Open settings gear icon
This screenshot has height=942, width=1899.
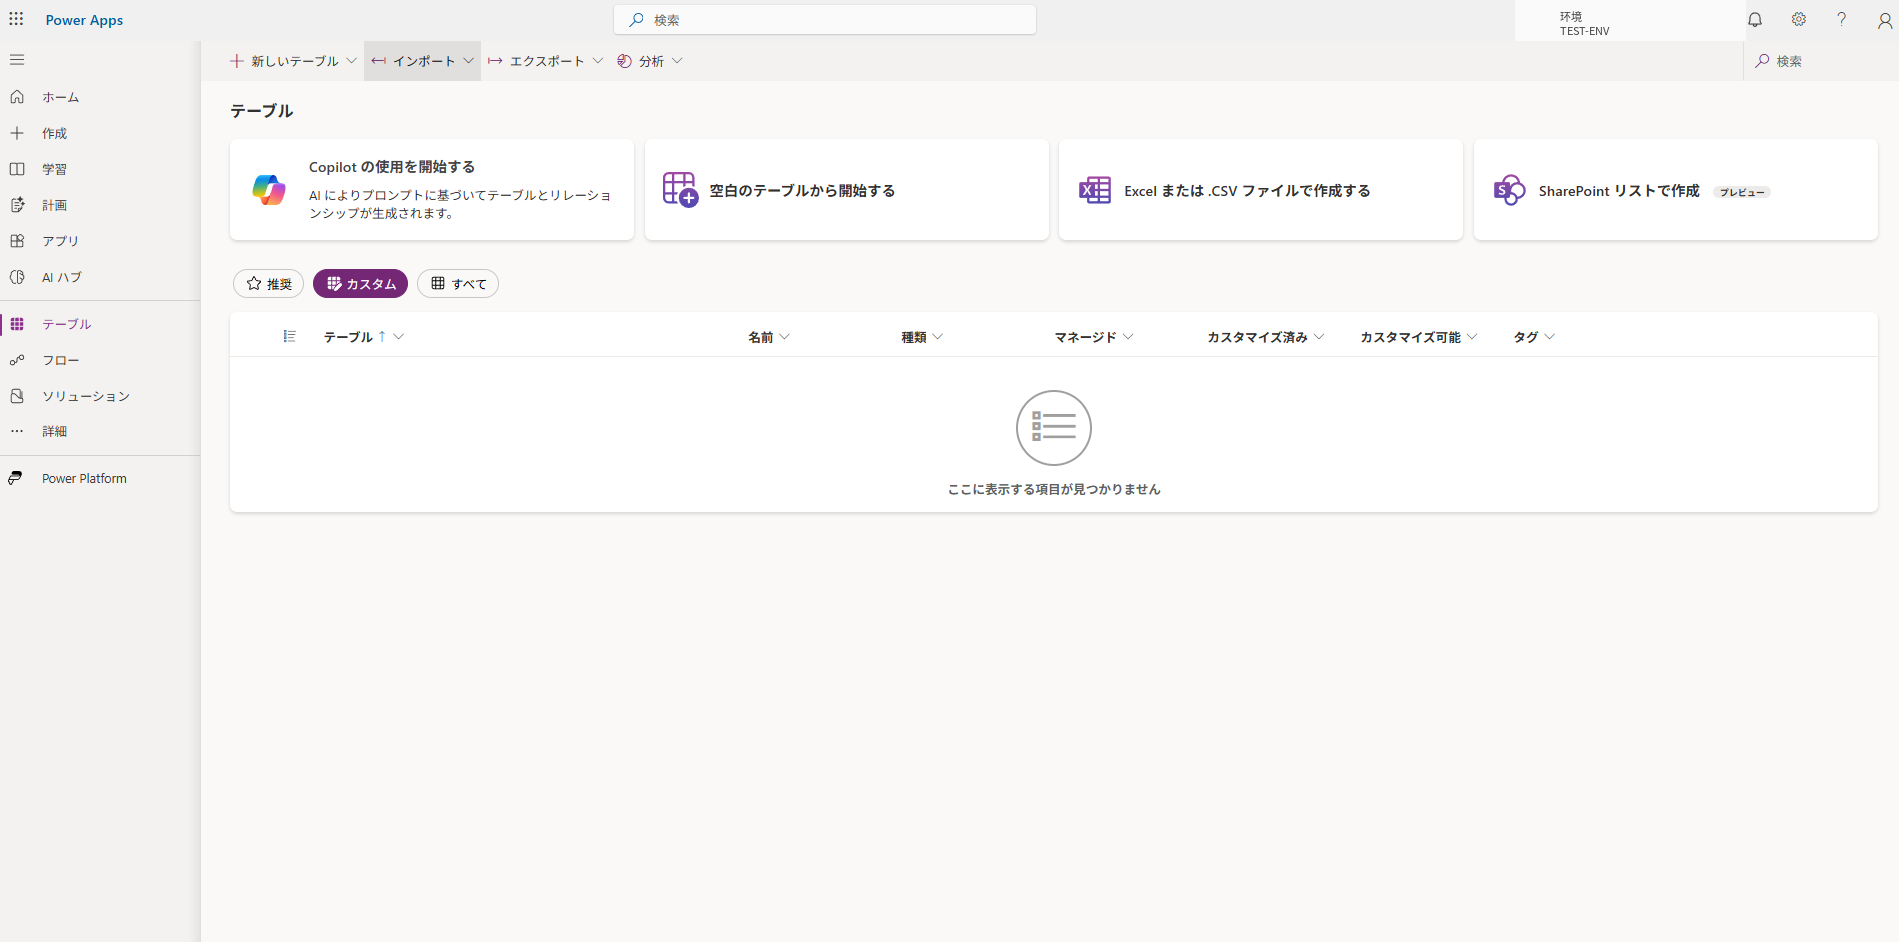pyautogui.click(x=1798, y=20)
